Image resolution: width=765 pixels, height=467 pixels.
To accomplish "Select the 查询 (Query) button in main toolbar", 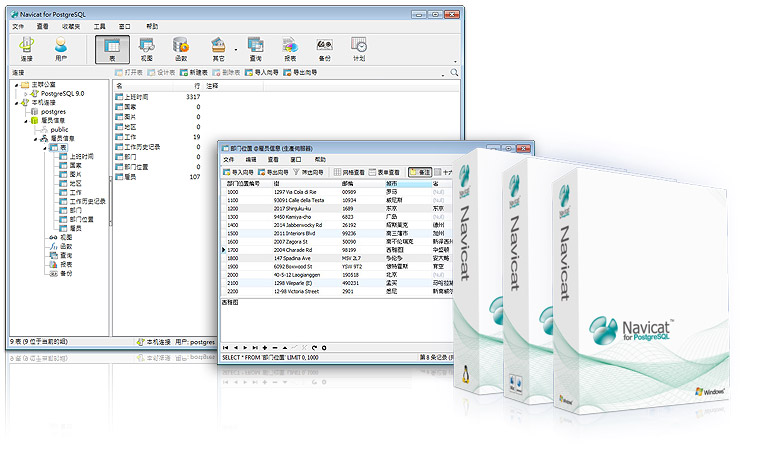I will coord(255,49).
